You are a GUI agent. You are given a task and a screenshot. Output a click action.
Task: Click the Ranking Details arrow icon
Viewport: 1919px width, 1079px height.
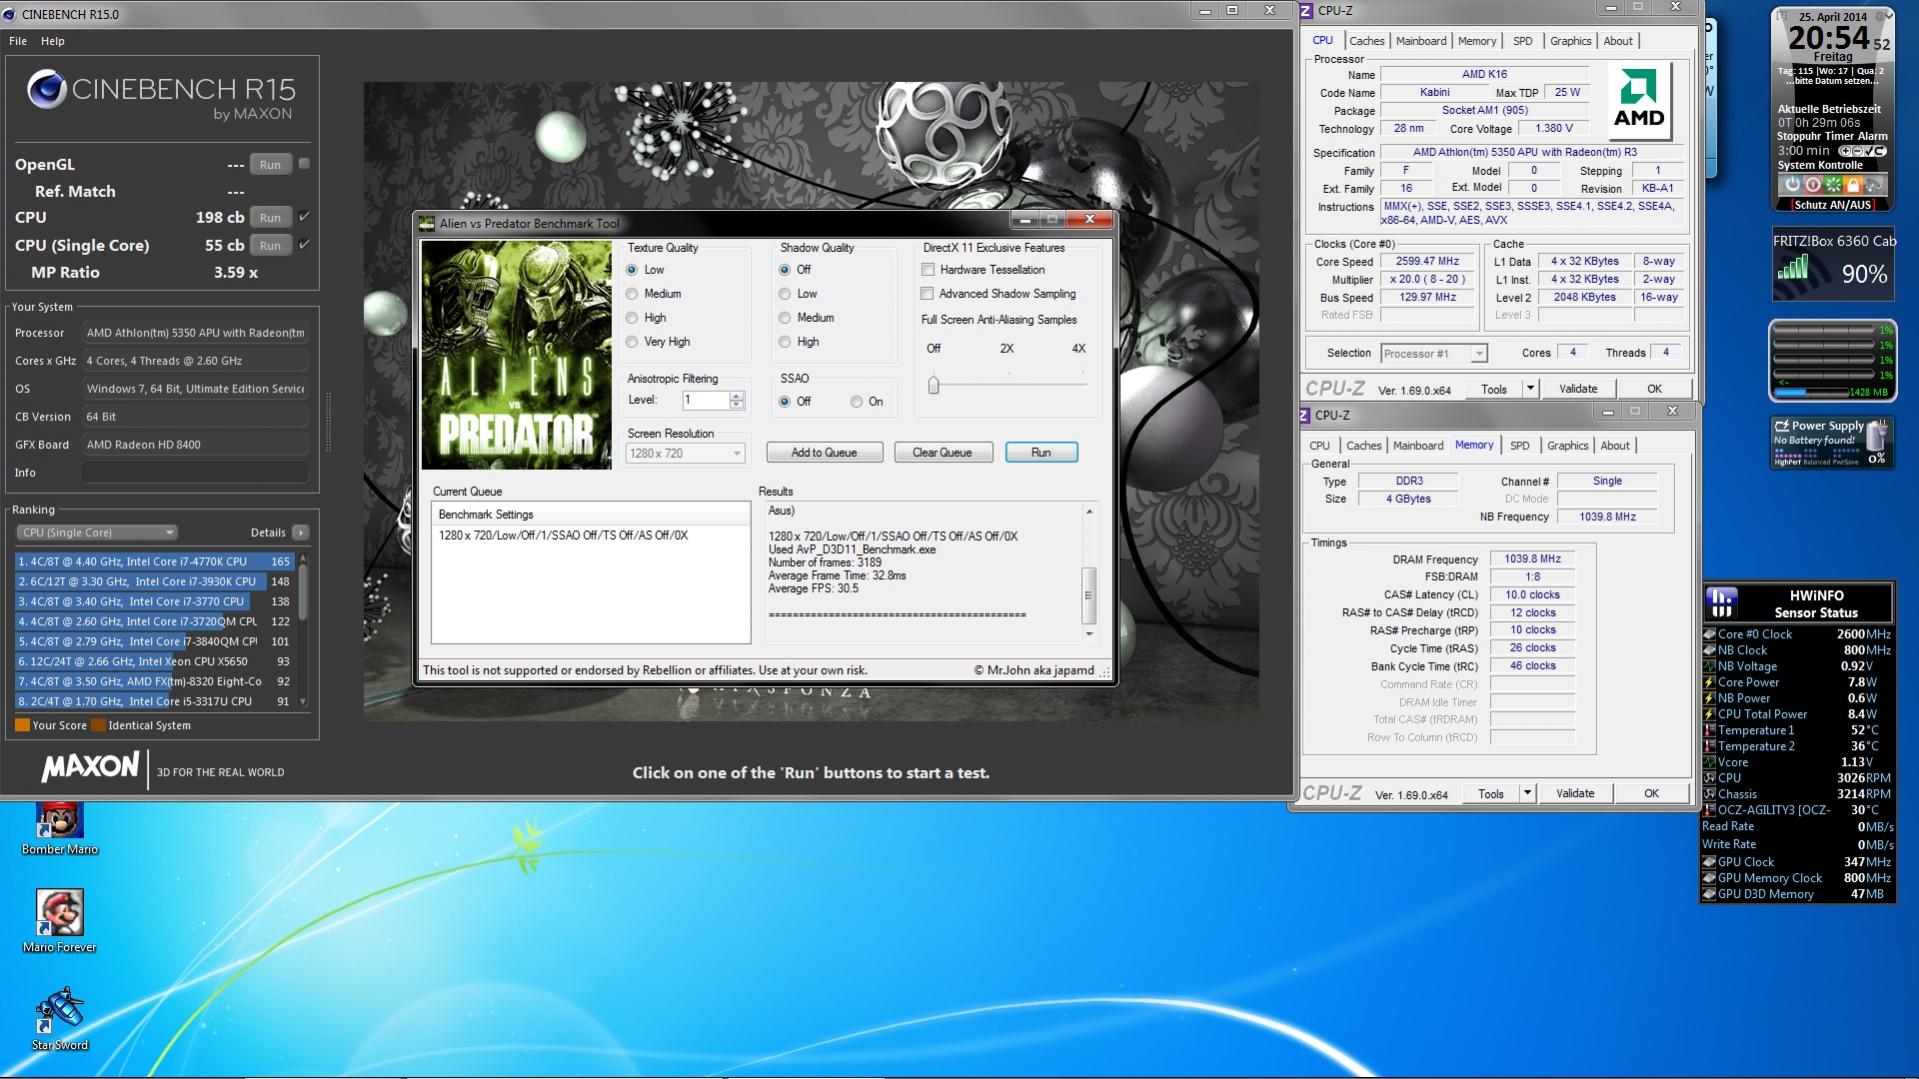coord(300,533)
